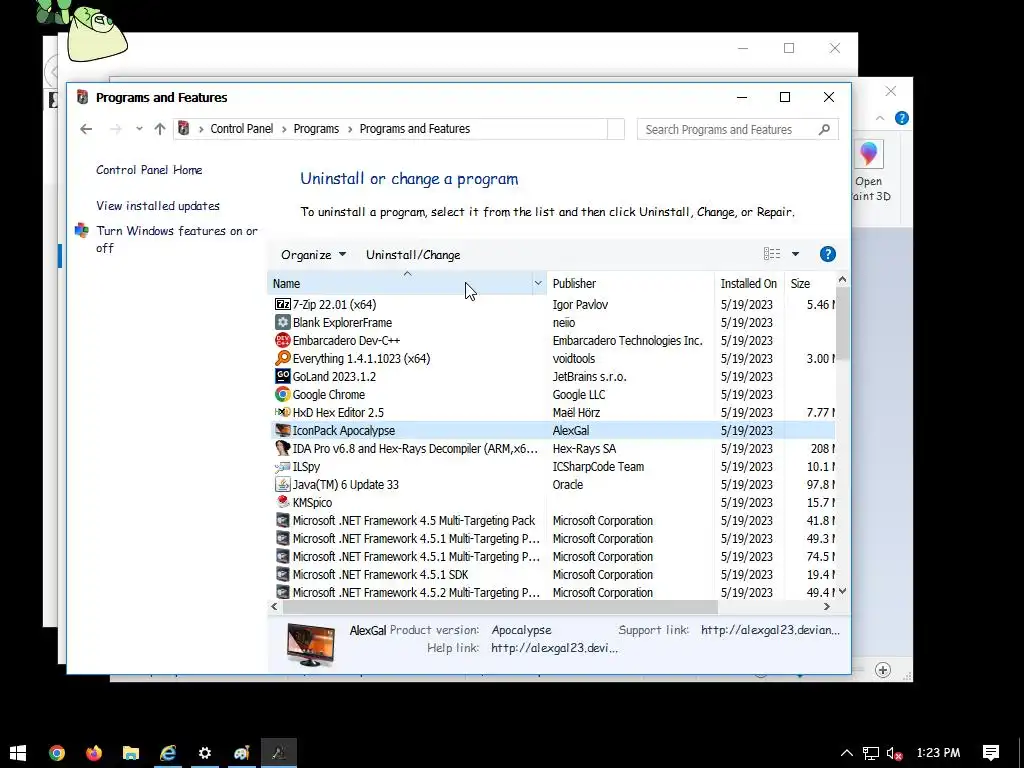The height and width of the screenshot is (768, 1024).
Task: Select the Hex-Rays SA publisher cell
Action: click(x=584, y=449)
